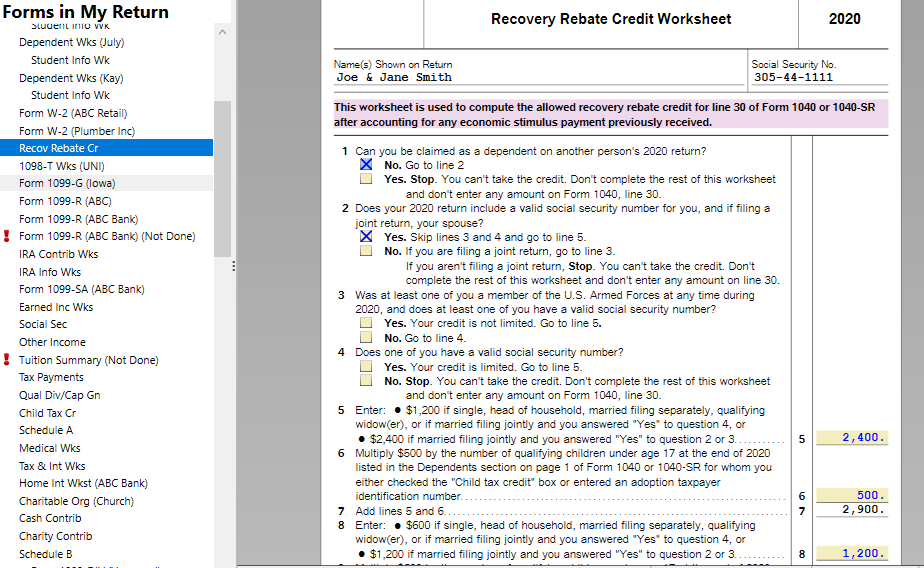Screen dimensions: 924x568
Task: Click the forms list scroll up arrow
Action: pyautogui.click(x=222, y=32)
